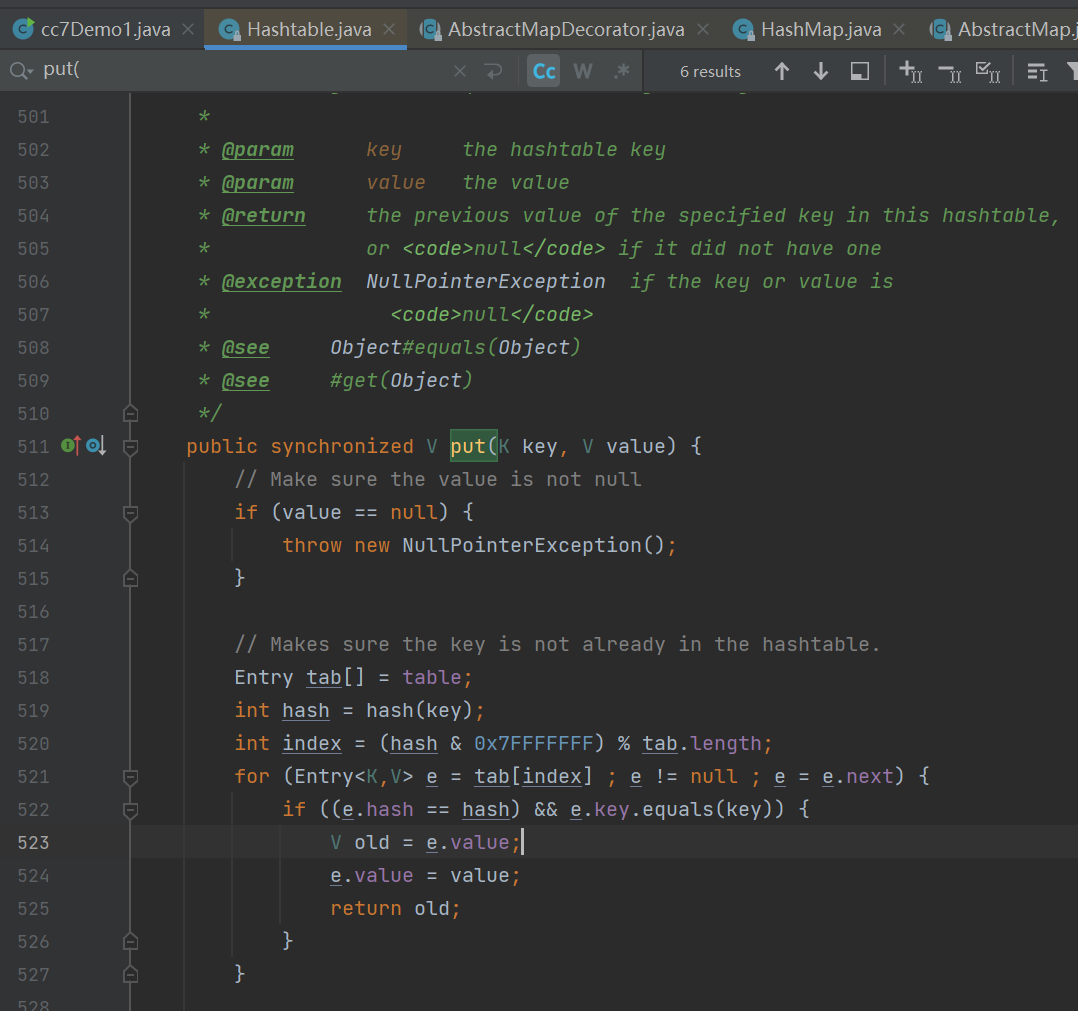Click 0x7FFFFFFF constant on line 520

534,744
